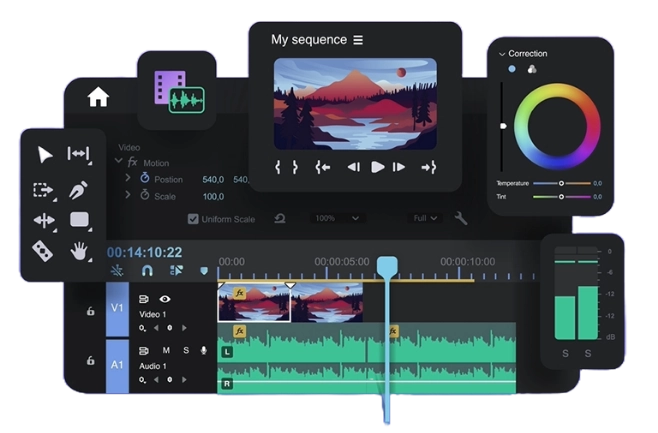Click the Temperature slider handle
The width and height of the screenshot is (658, 433).
pyautogui.click(x=561, y=183)
